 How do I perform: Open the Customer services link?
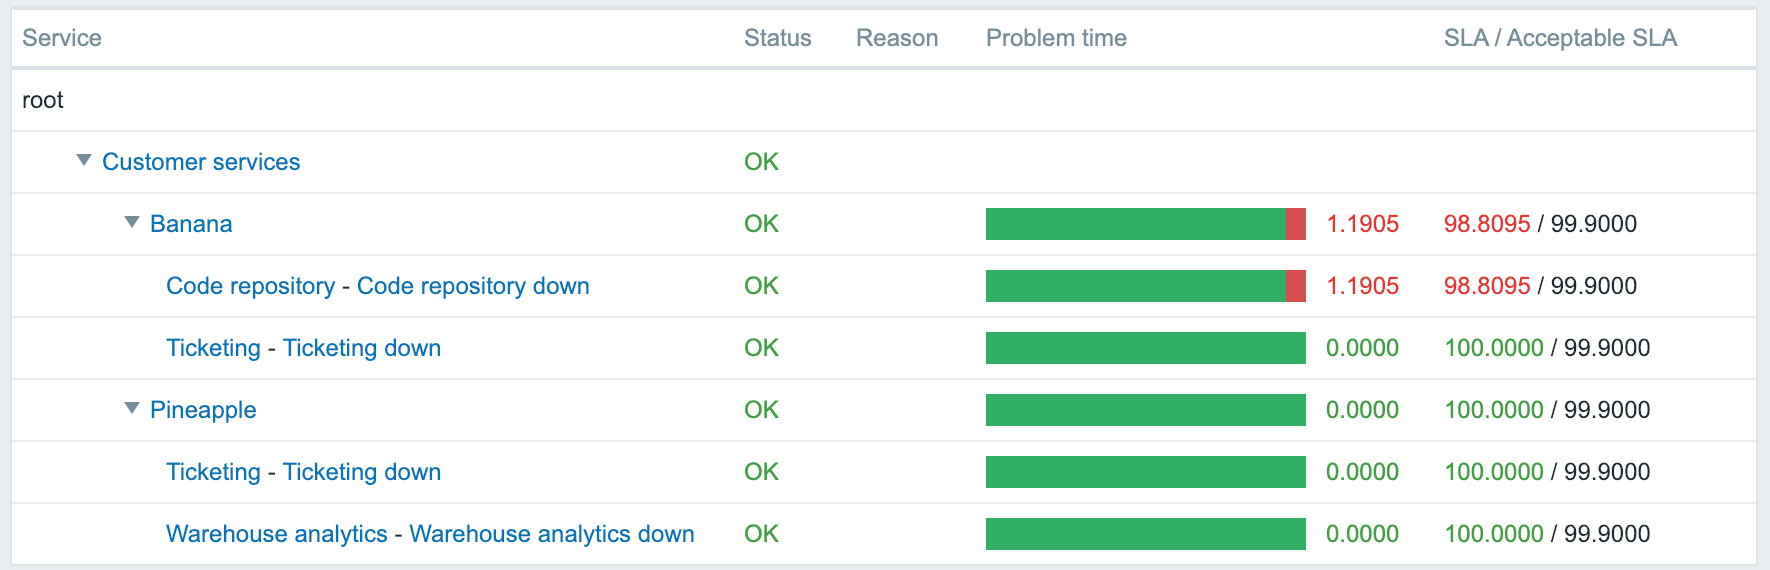(x=201, y=162)
